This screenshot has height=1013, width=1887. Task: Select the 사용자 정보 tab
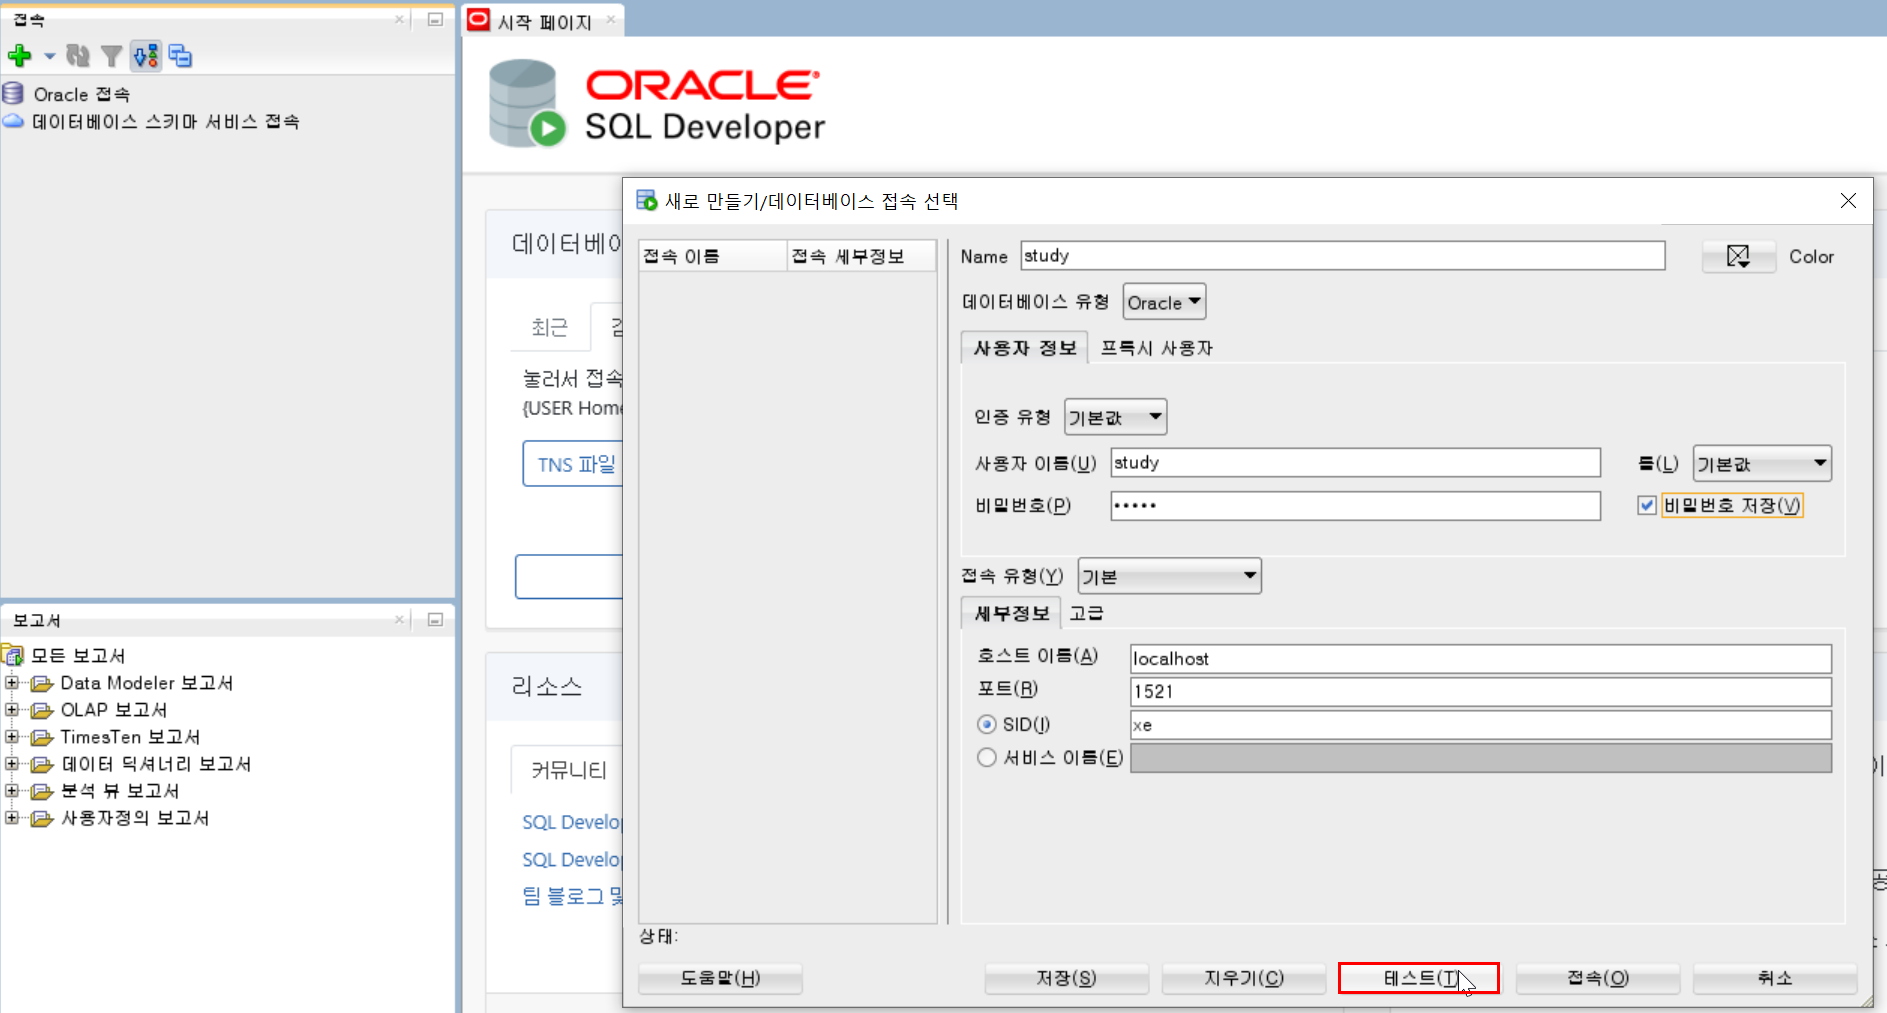click(x=1025, y=348)
